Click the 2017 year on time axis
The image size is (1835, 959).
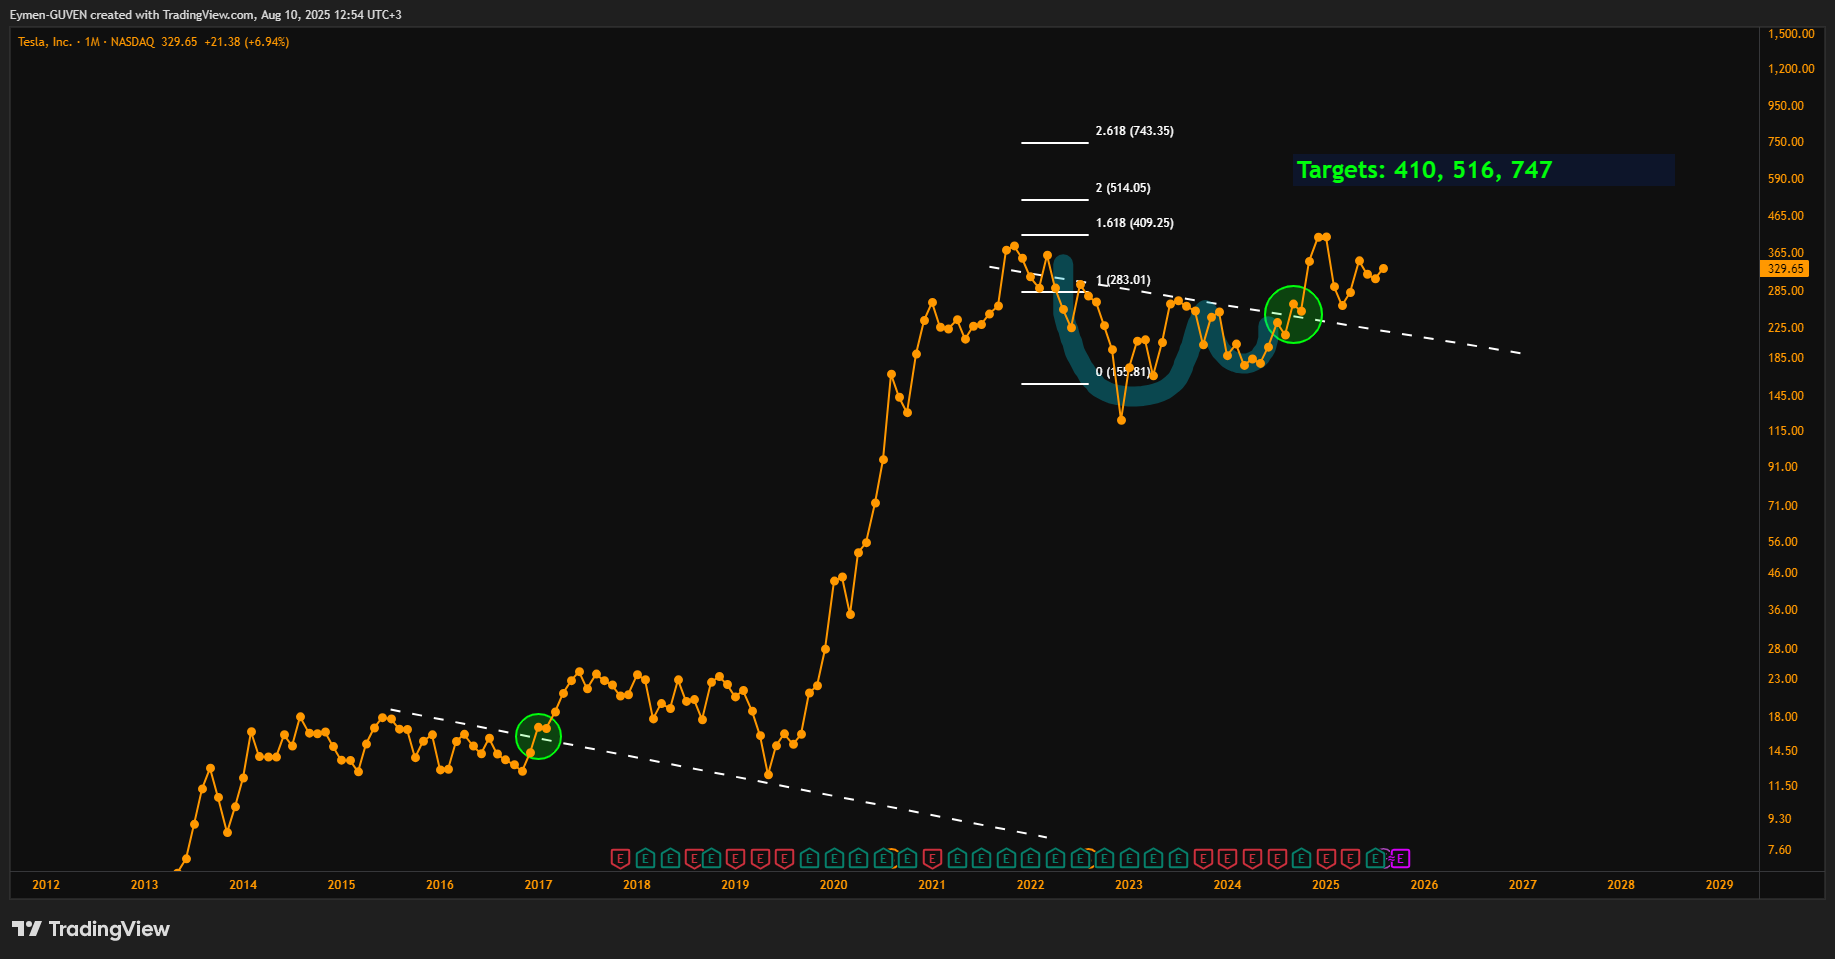538,885
